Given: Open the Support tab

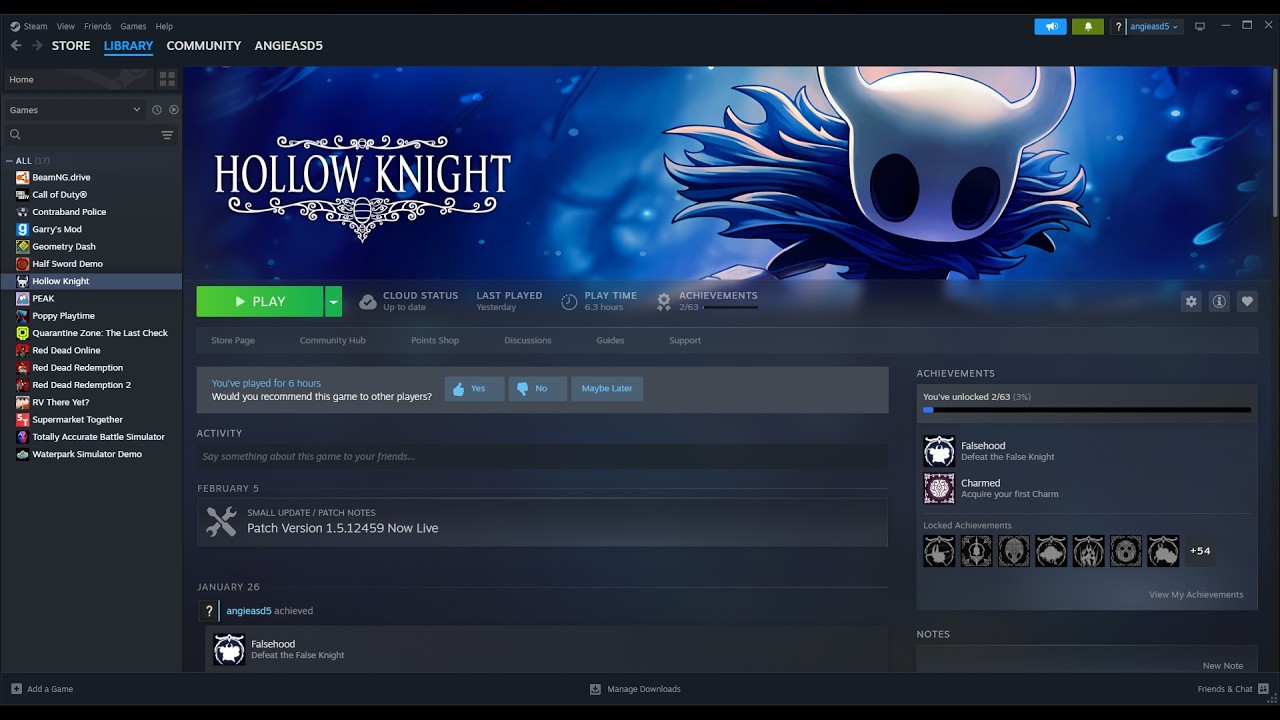Looking at the screenshot, I should point(685,340).
